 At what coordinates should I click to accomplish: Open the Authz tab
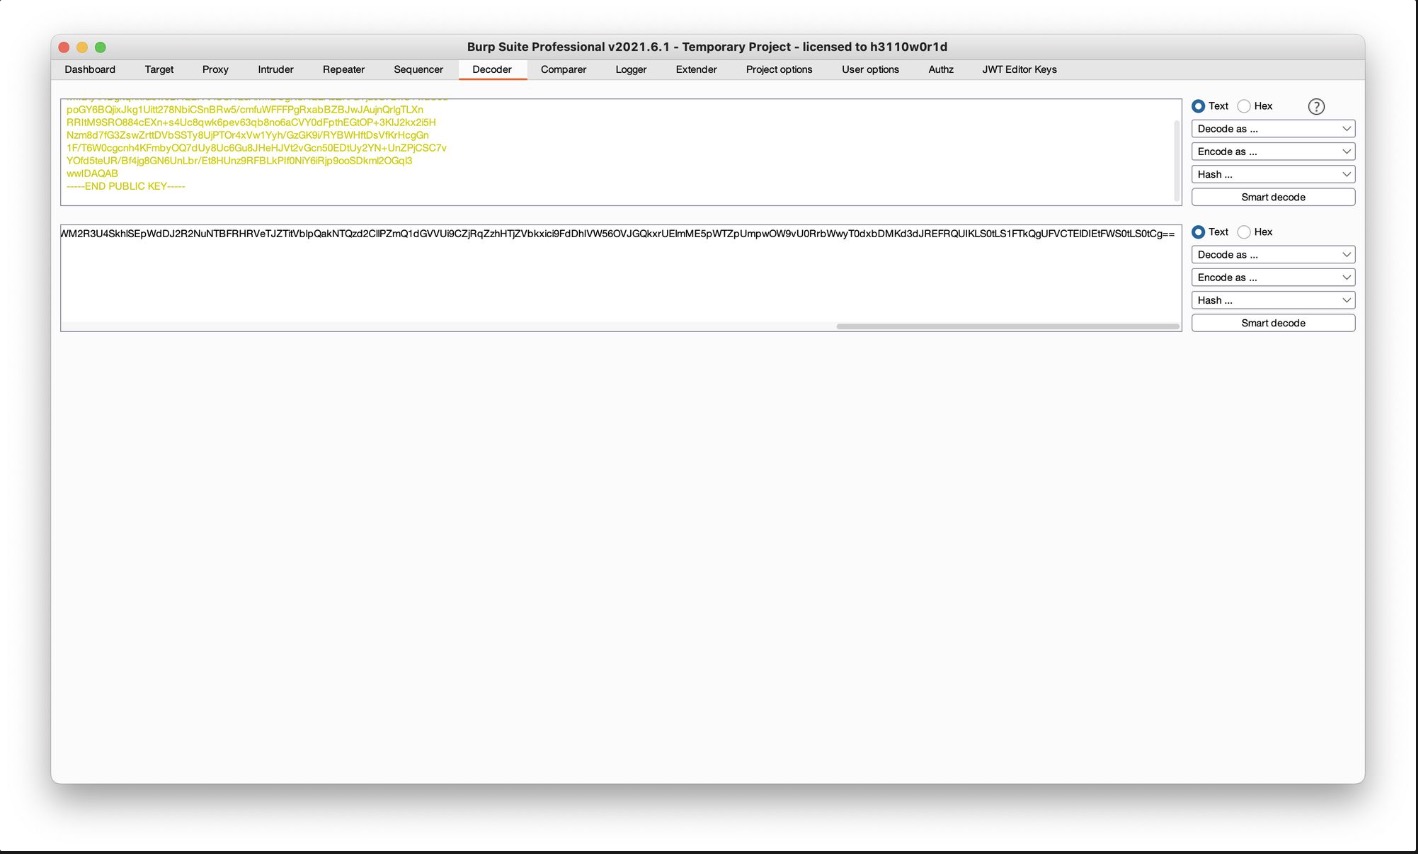pyautogui.click(x=941, y=70)
